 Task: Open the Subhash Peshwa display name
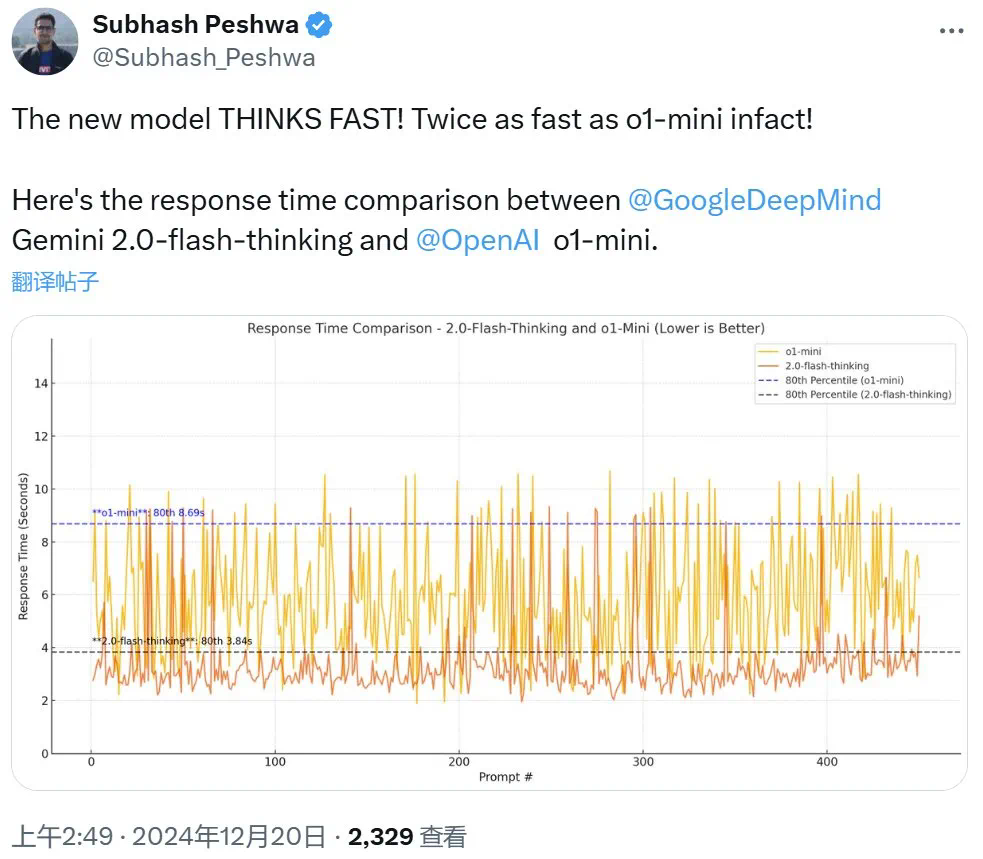[x=195, y=26]
